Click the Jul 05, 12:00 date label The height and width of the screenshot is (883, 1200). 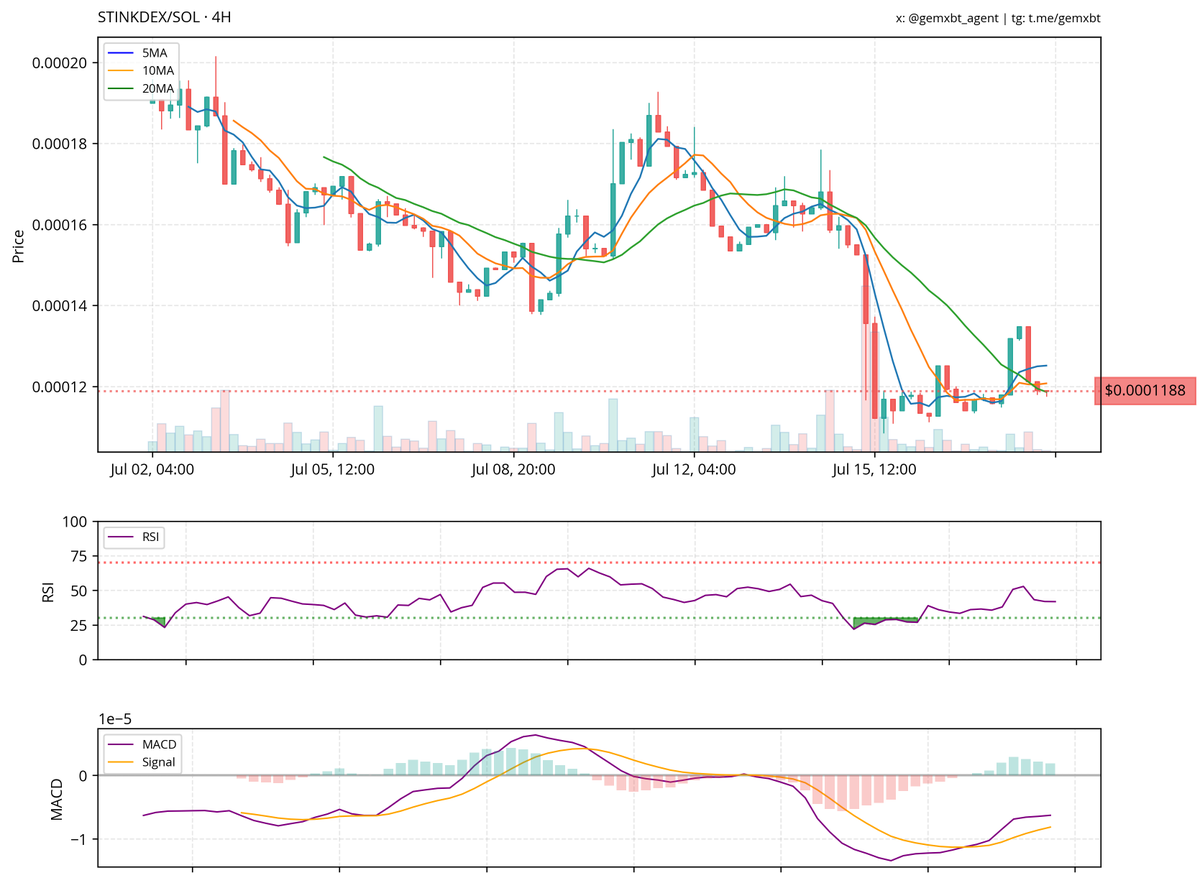pos(333,468)
